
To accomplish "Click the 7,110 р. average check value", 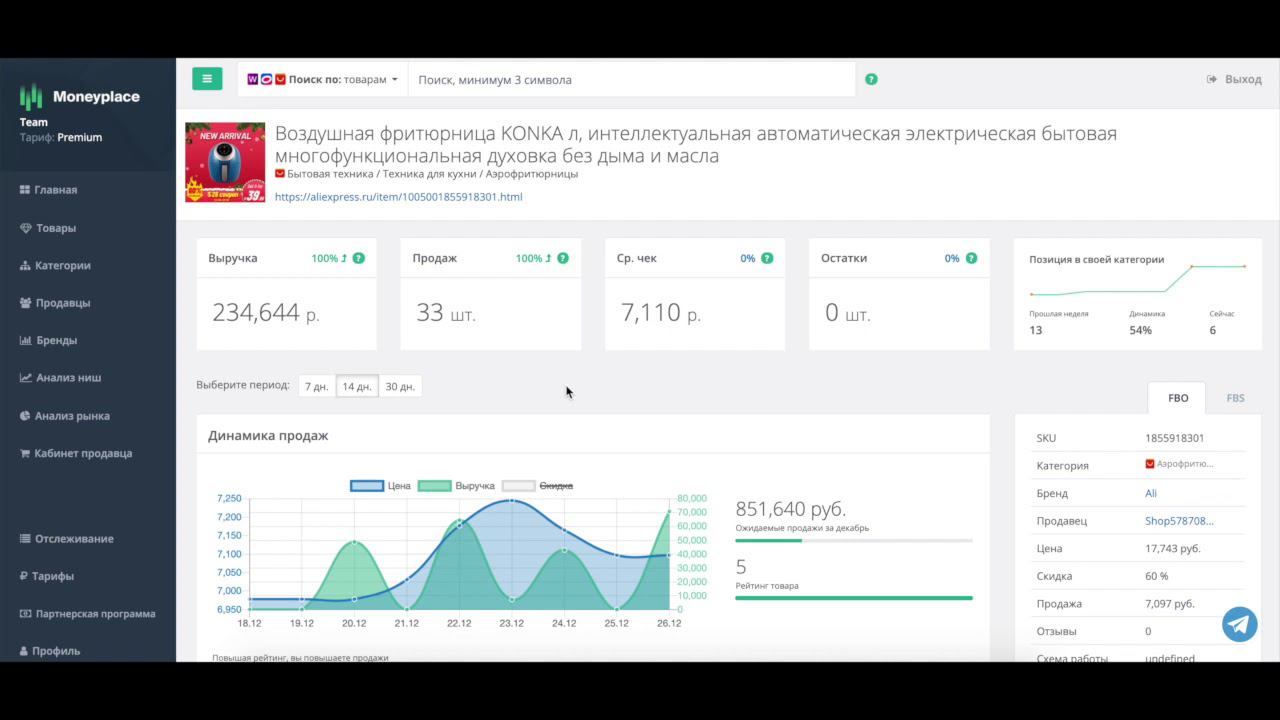I will click(661, 313).
